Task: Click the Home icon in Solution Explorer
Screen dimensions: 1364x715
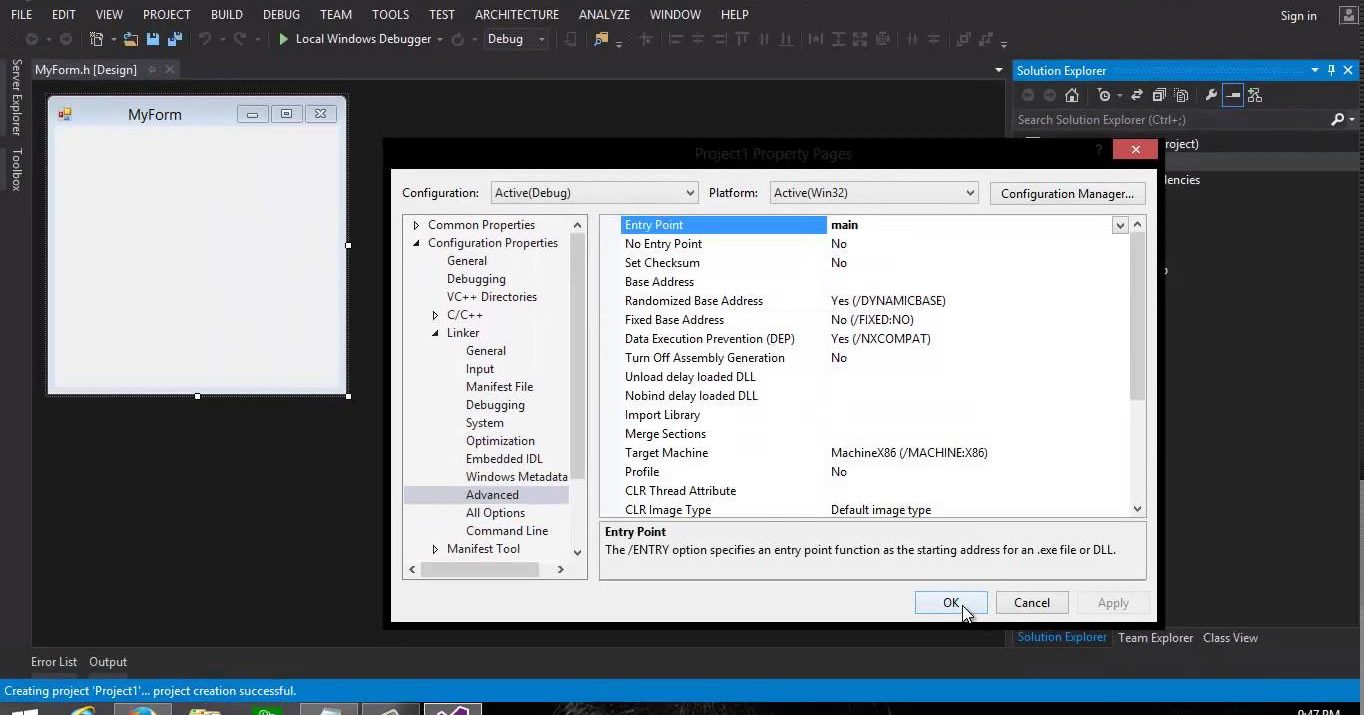Action: tap(1072, 95)
